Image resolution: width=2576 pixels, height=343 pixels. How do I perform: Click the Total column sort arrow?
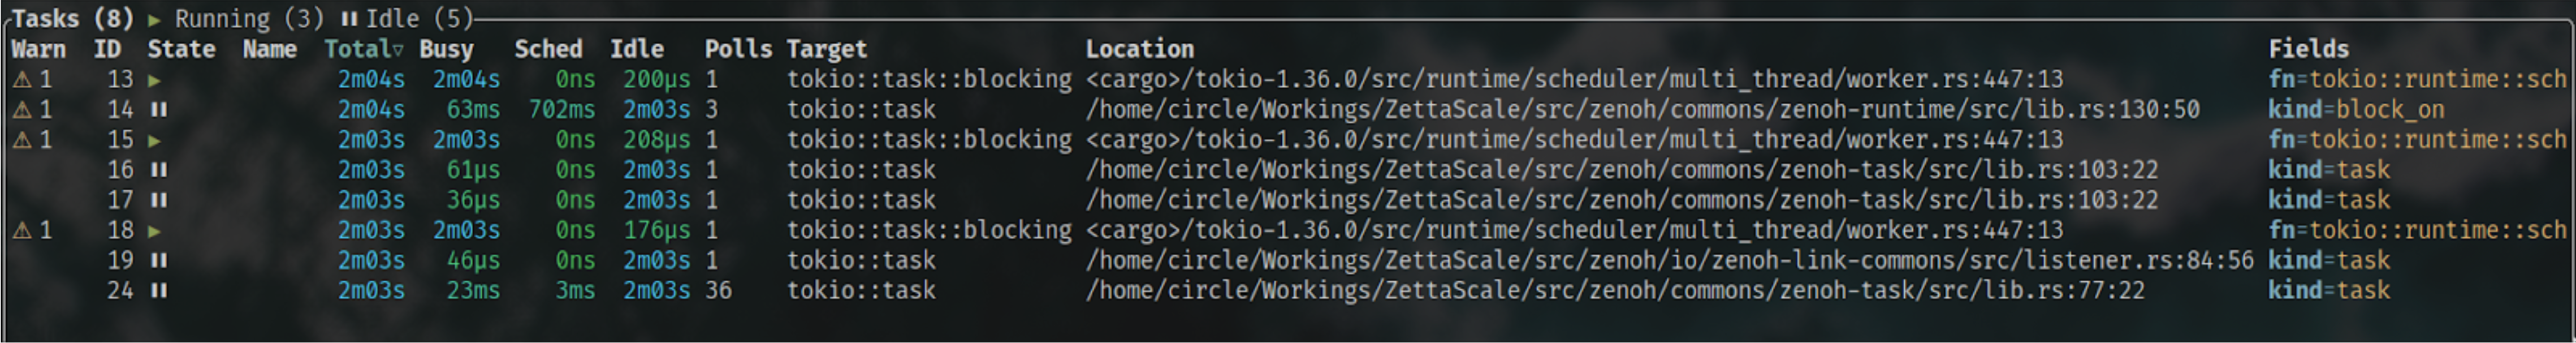(398, 50)
